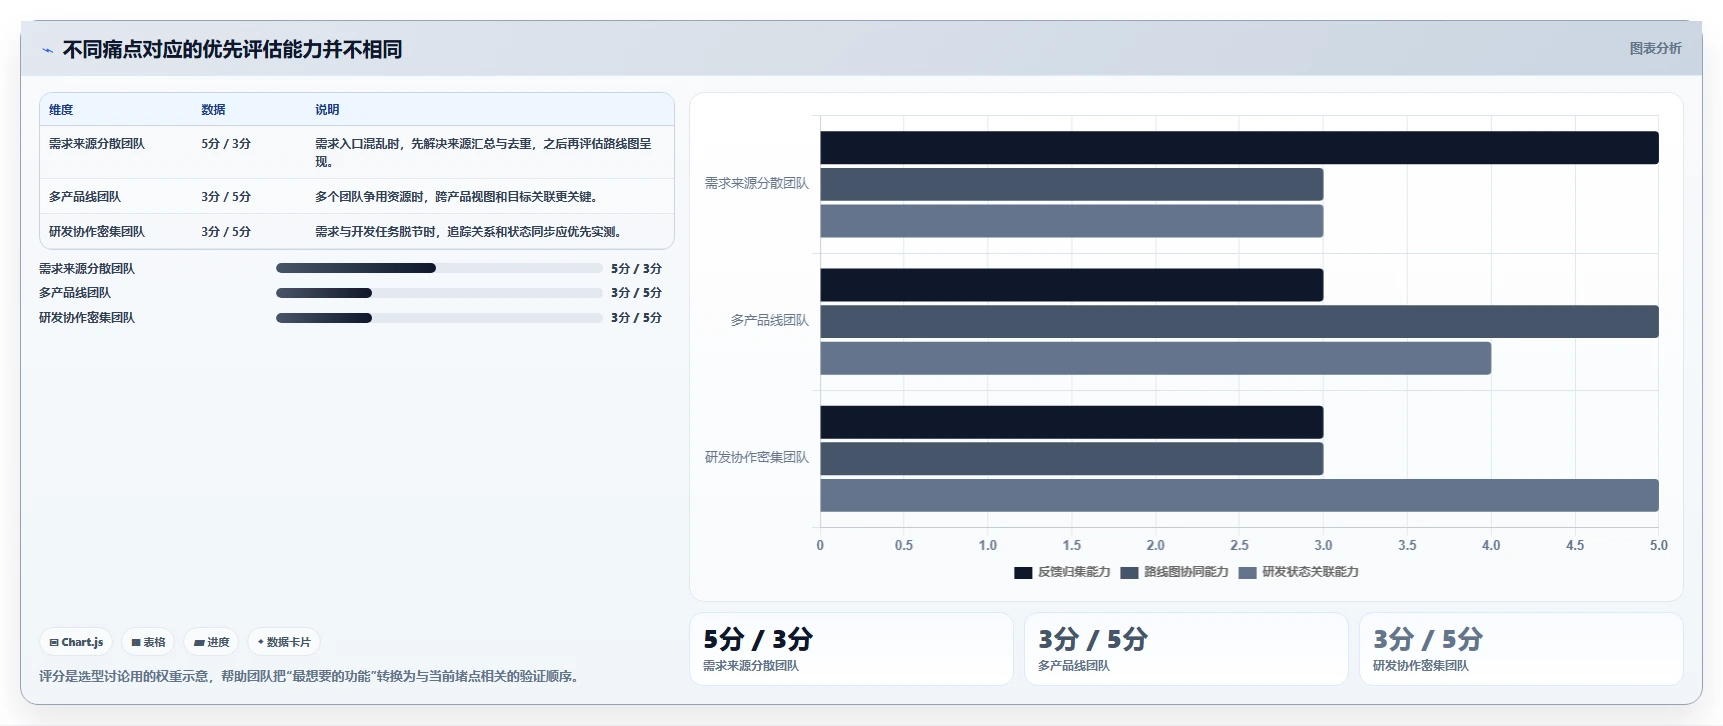The image size is (1723, 726).
Task: Click the small icon beside the slide title
Action: coord(47,50)
